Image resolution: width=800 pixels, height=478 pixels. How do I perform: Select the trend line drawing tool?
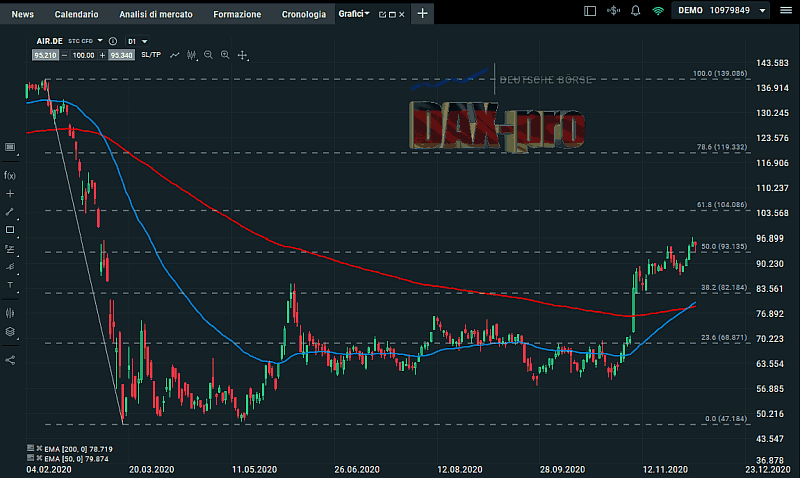(x=10, y=212)
